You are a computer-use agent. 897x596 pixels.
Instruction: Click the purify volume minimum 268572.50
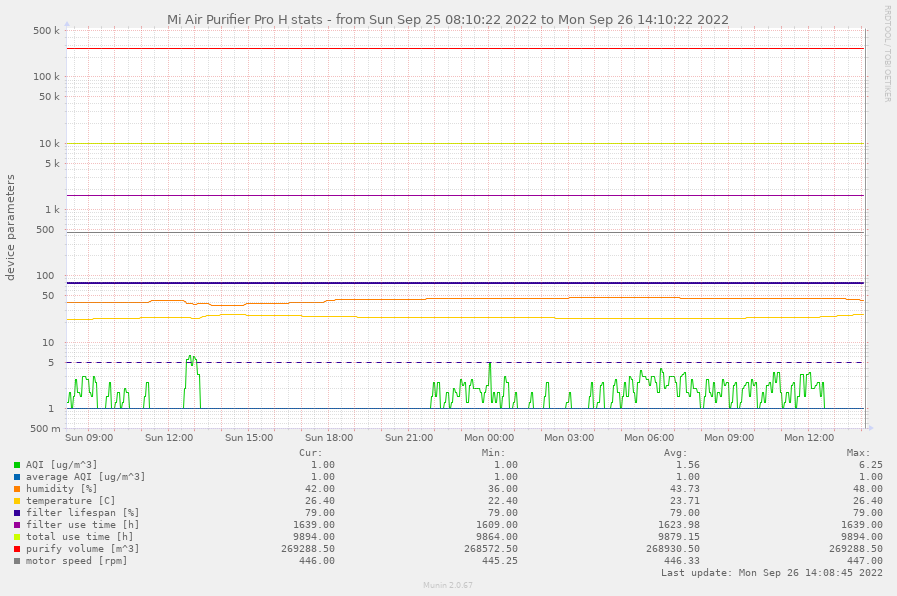pyautogui.click(x=491, y=549)
